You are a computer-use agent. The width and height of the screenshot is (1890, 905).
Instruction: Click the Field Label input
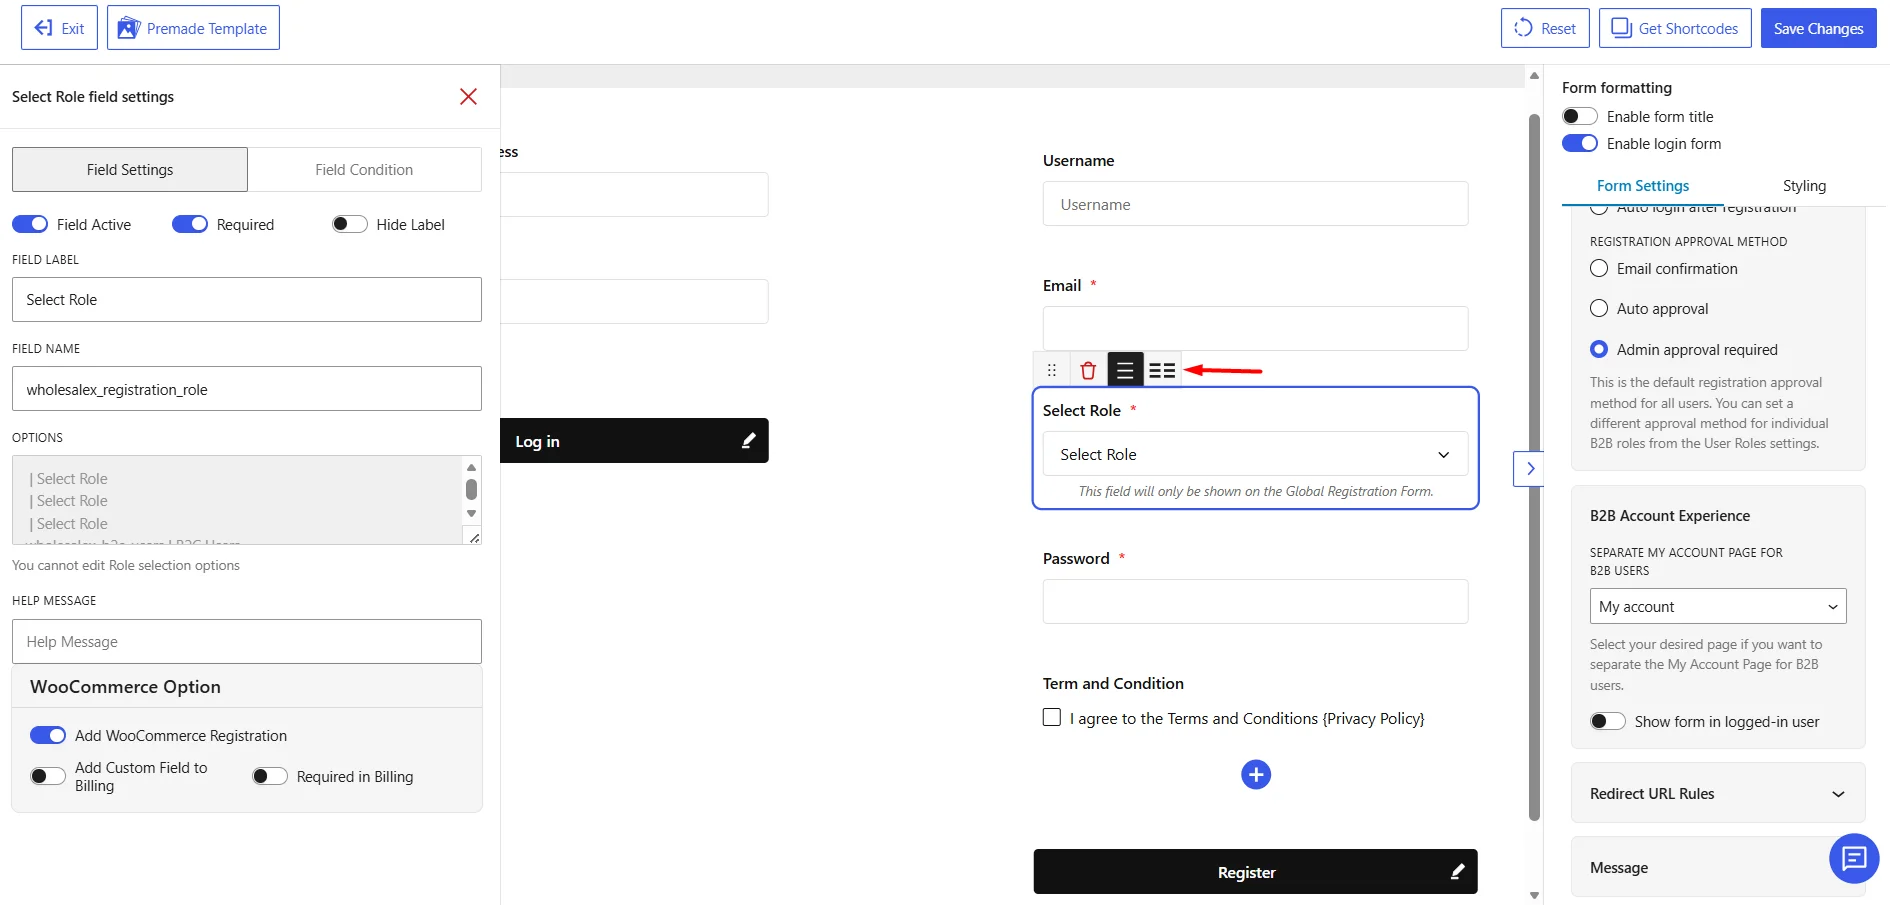pyautogui.click(x=247, y=299)
